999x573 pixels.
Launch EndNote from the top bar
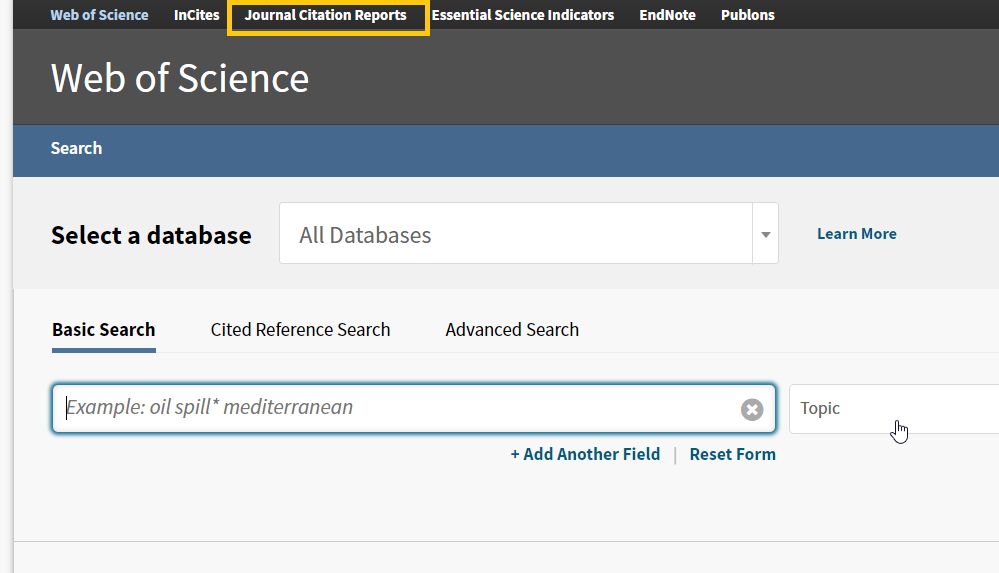[x=667, y=15]
